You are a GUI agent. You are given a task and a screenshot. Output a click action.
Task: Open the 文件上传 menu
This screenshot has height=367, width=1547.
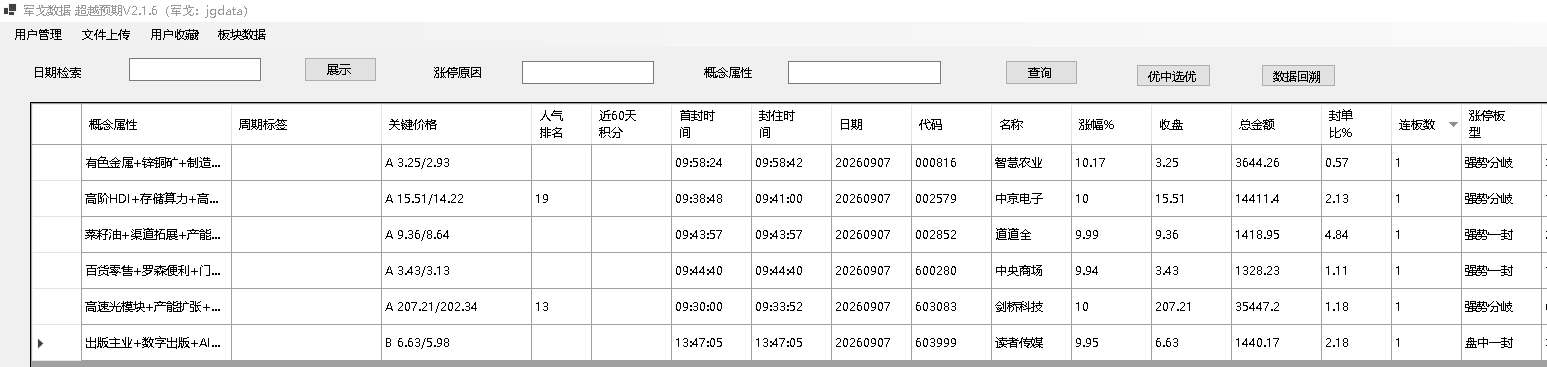tap(106, 35)
